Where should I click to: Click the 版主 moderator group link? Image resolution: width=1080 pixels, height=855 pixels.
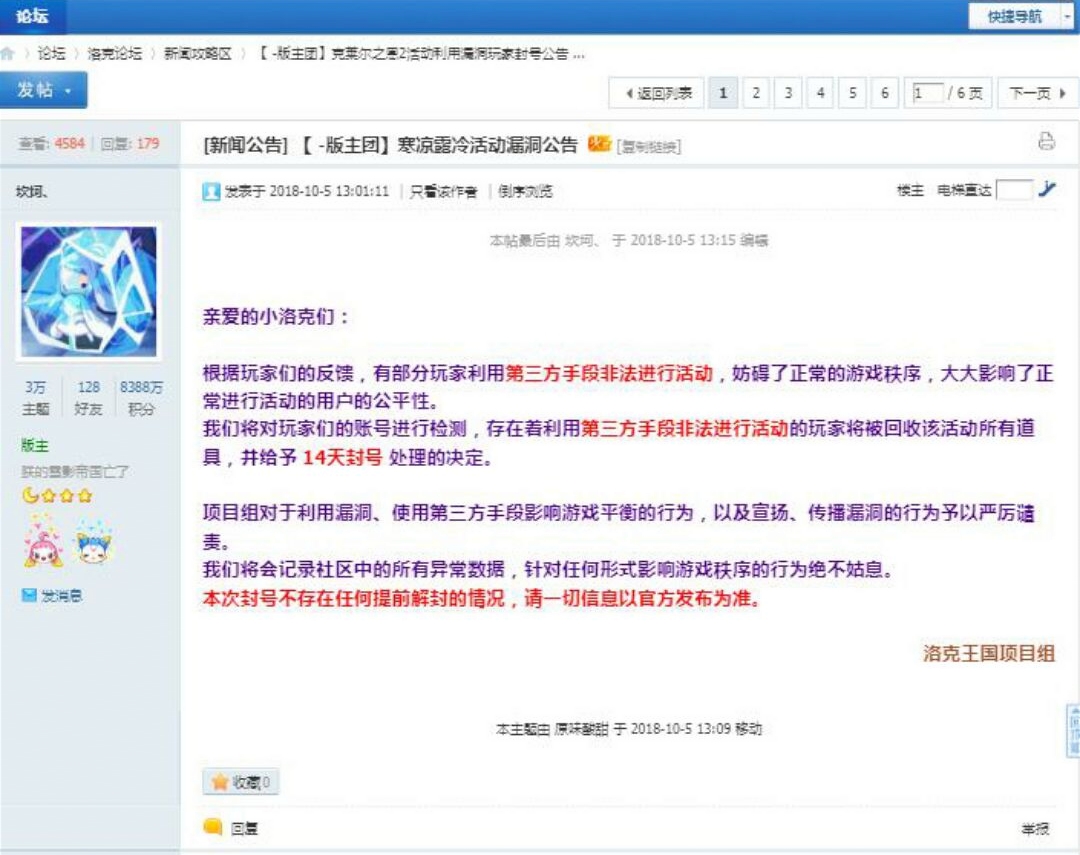[35, 445]
